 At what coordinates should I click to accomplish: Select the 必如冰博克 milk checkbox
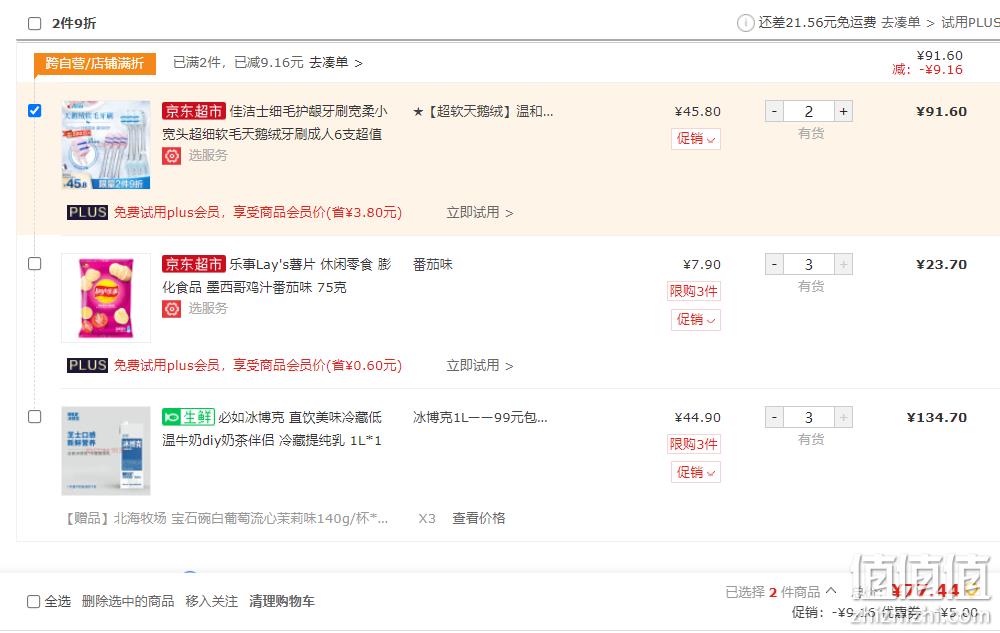point(34,417)
